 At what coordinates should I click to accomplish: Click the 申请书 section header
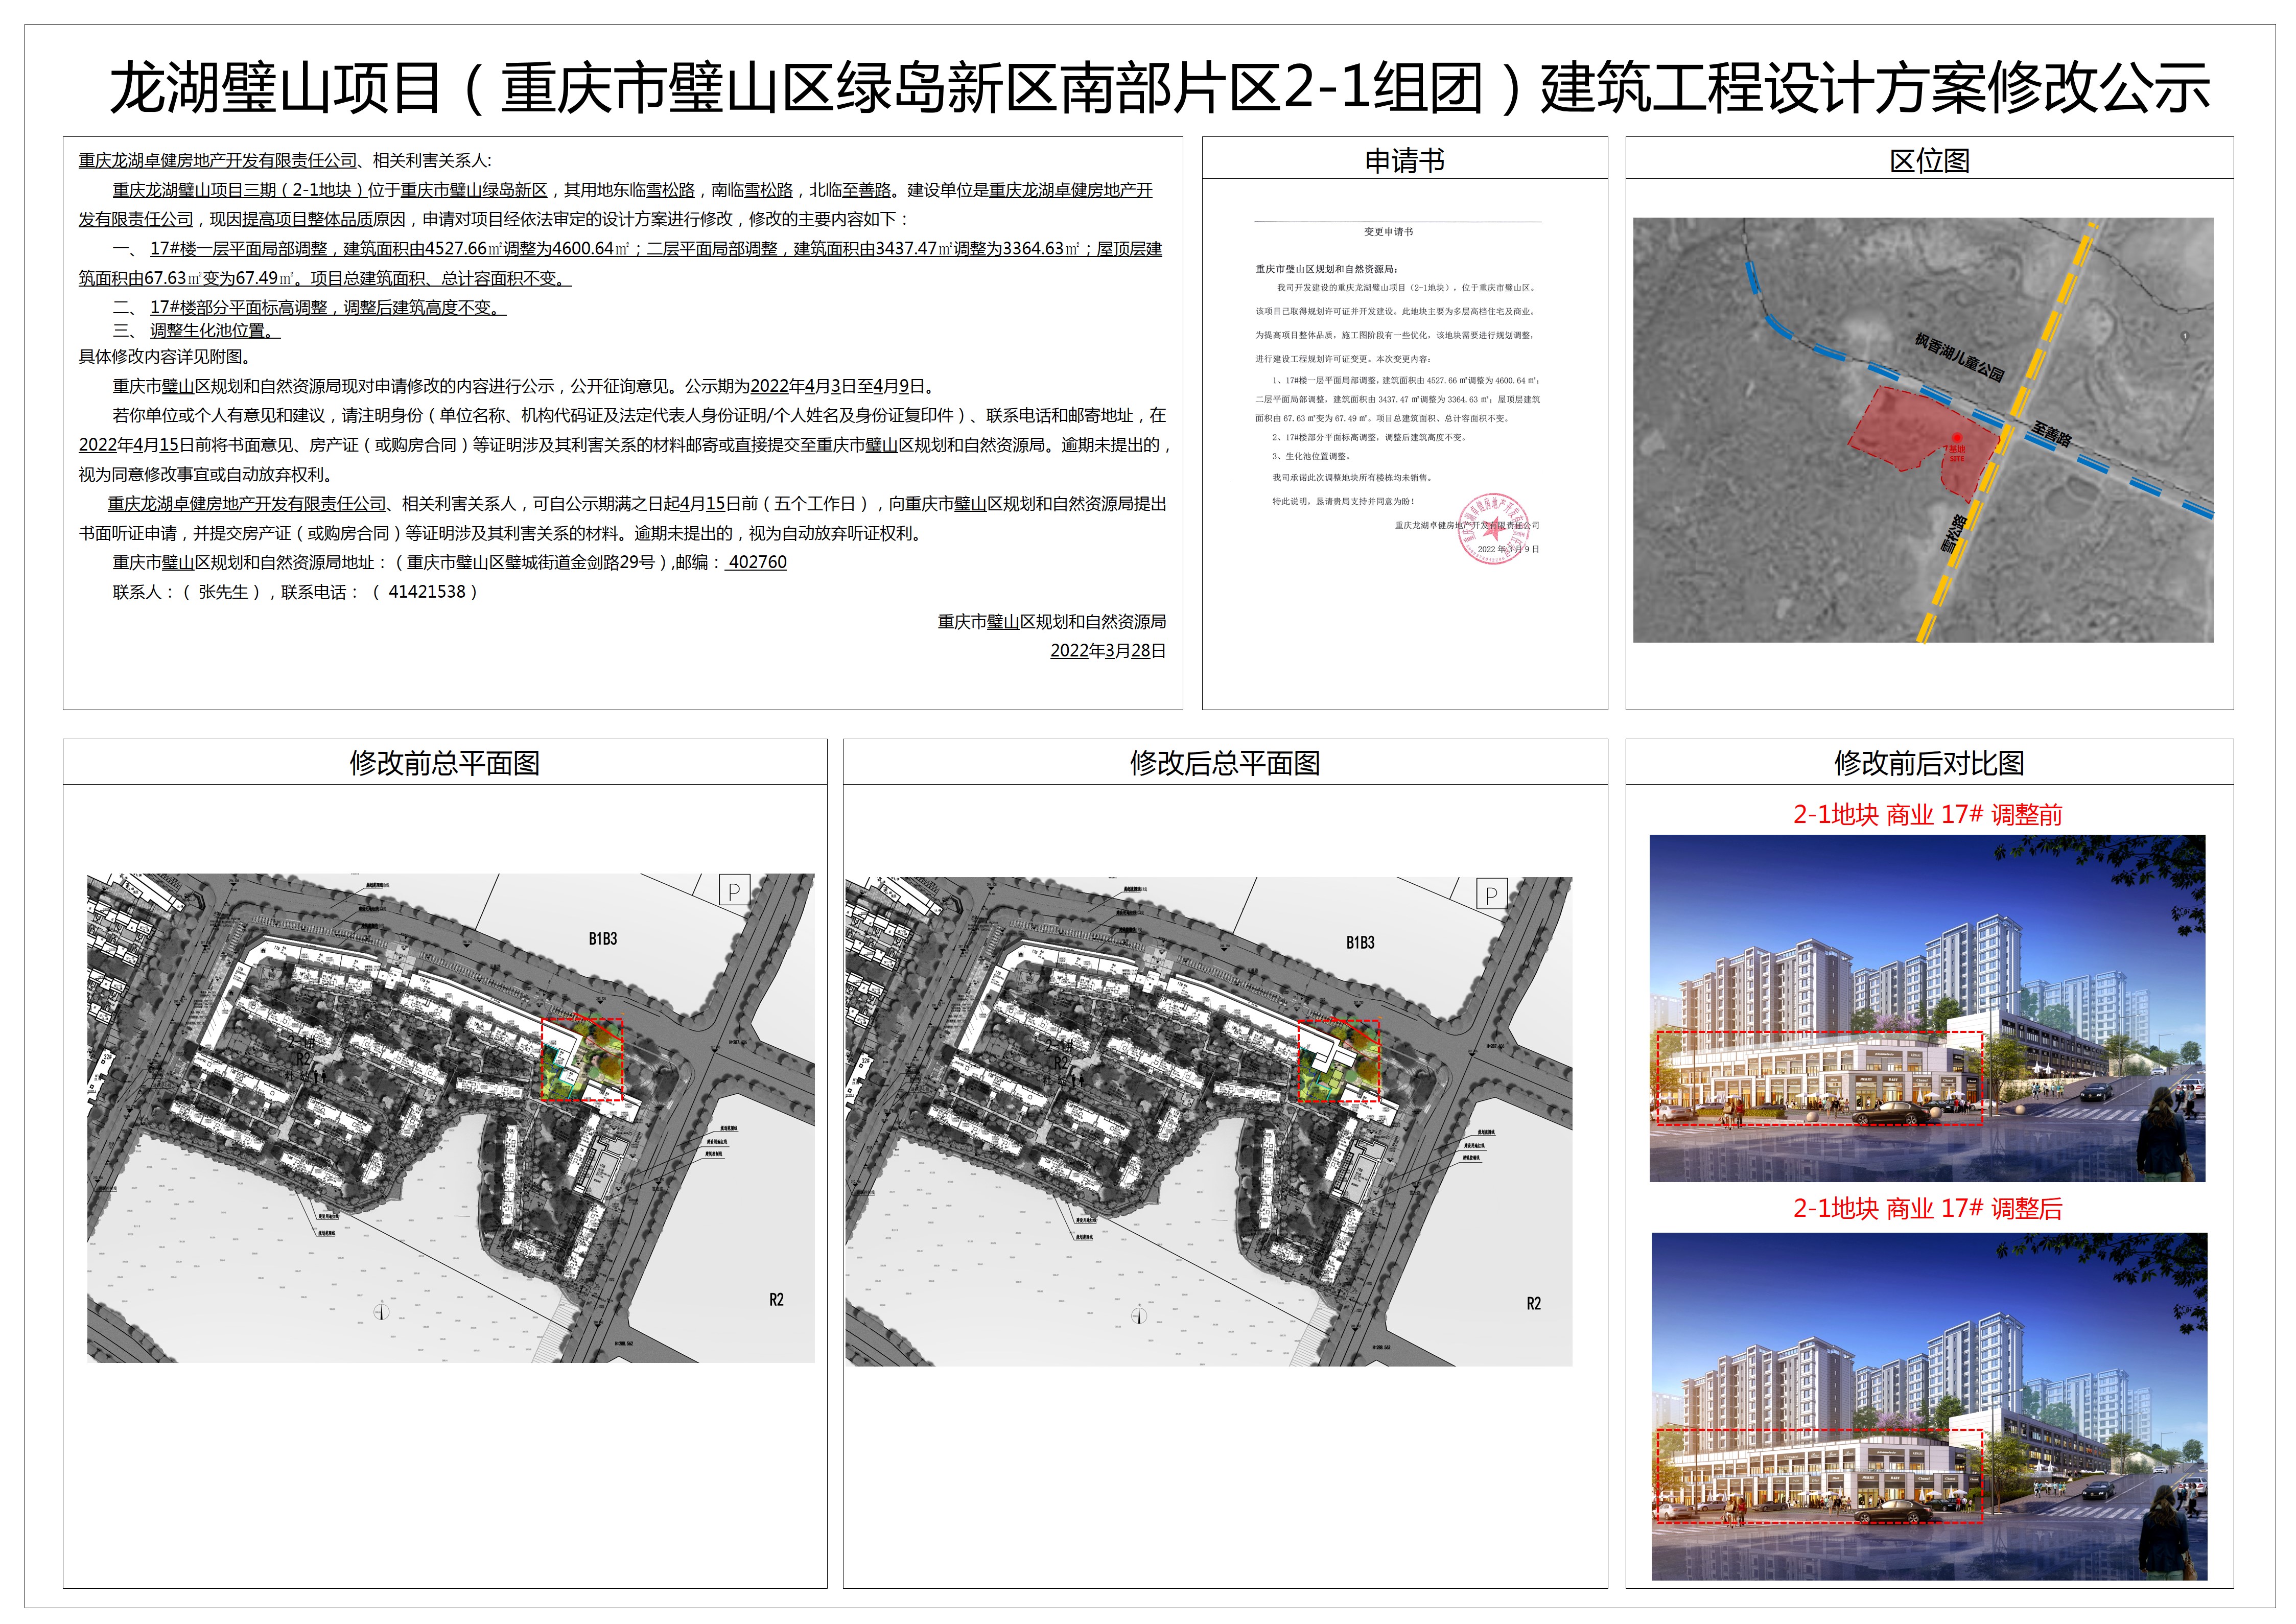(1404, 160)
